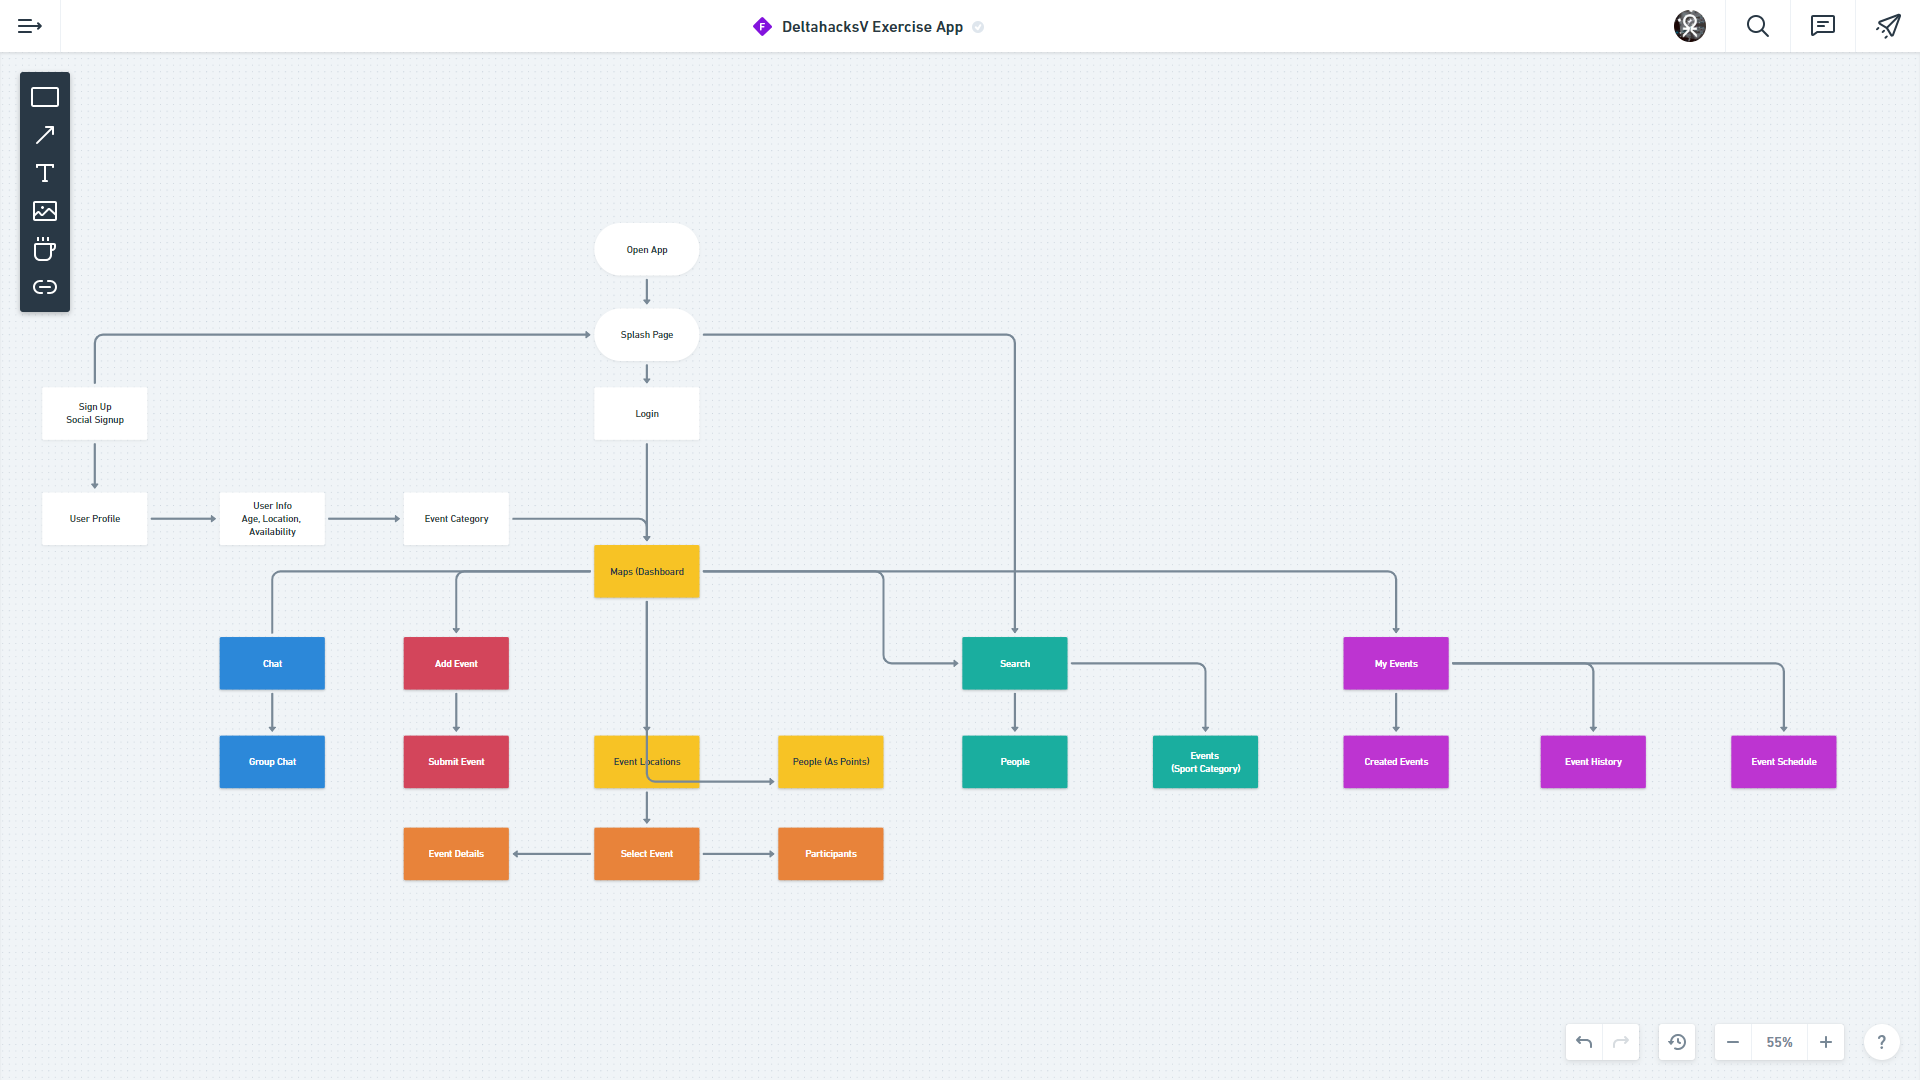Viewport: 1920px width, 1080px height.
Task: Open version history clock icon
Action: [x=1677, y=1042]
